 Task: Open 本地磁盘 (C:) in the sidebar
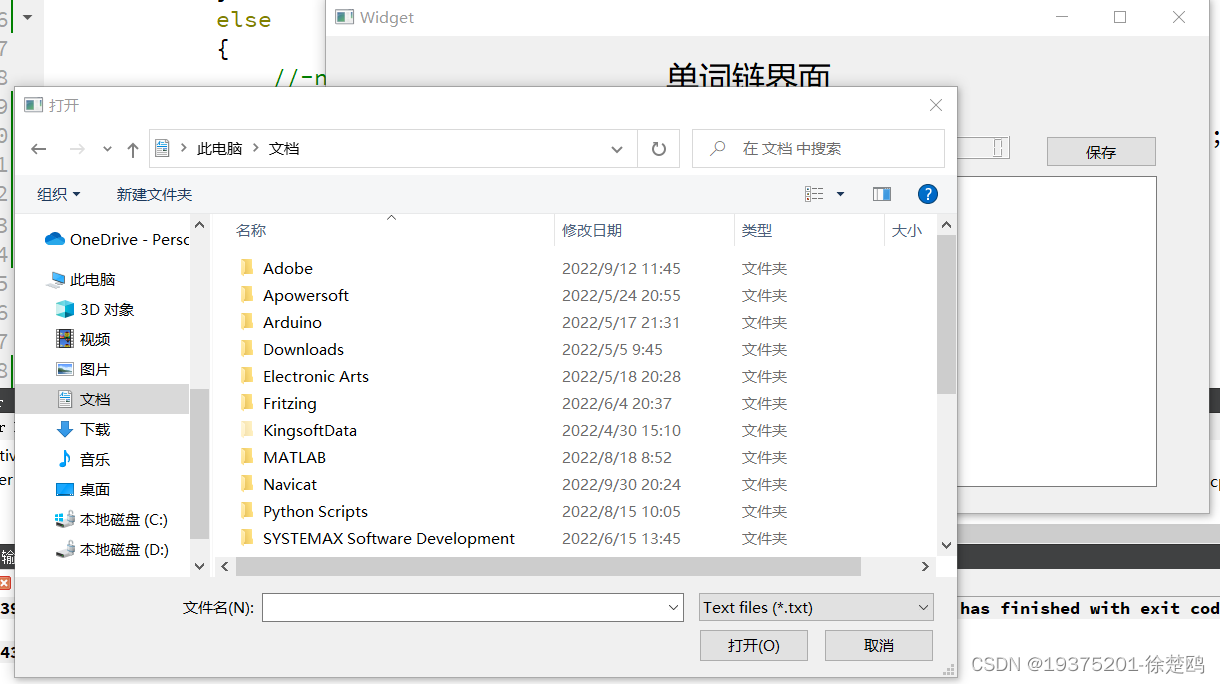123,520
